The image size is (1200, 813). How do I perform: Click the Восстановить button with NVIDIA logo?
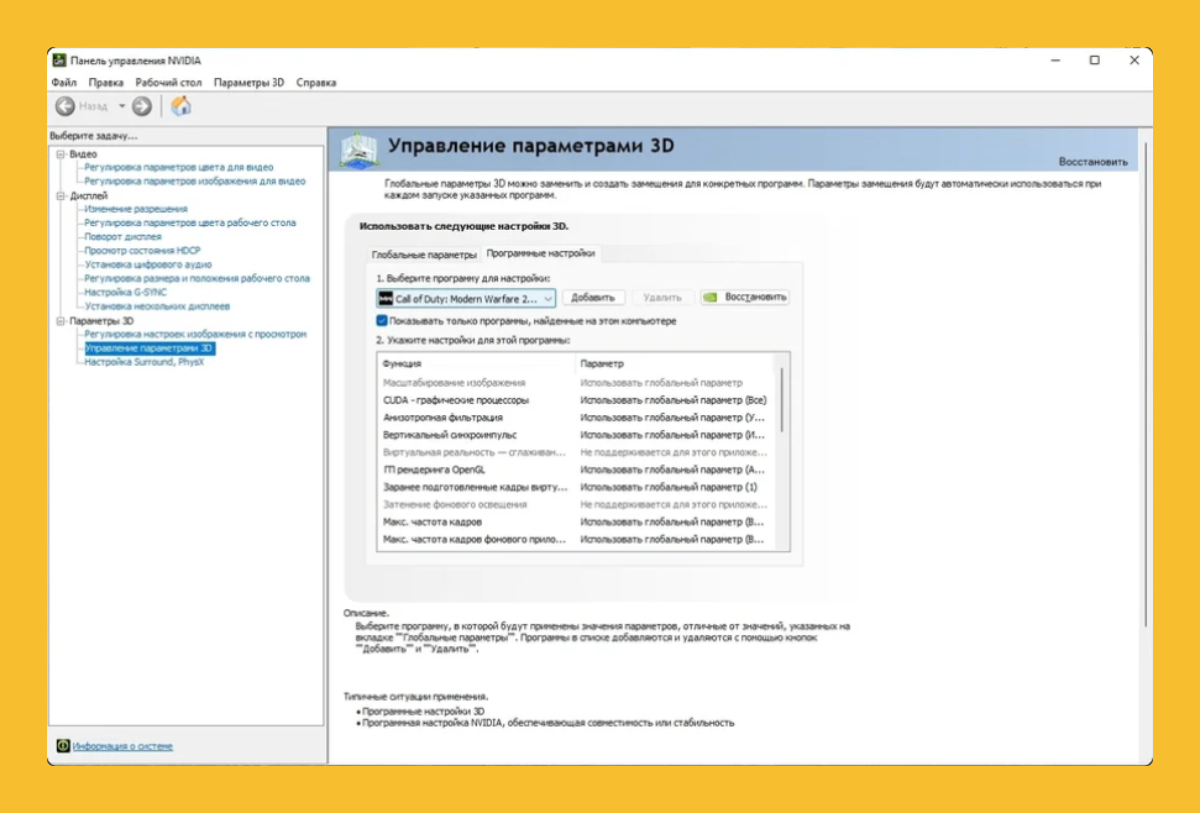[745, 297]
